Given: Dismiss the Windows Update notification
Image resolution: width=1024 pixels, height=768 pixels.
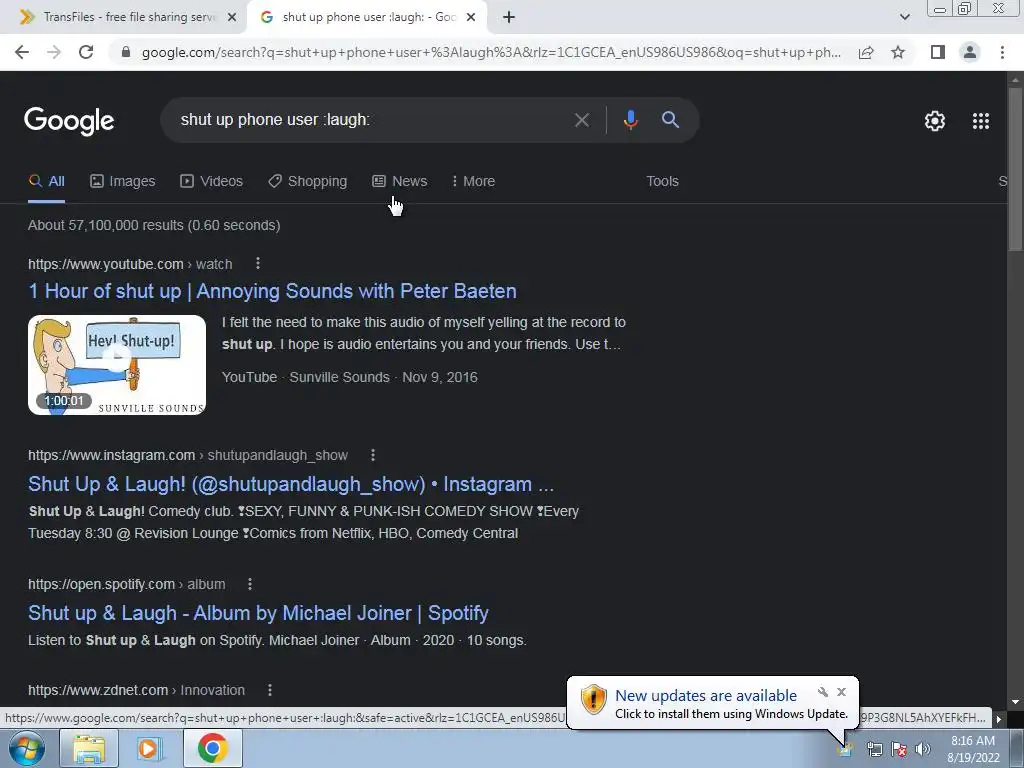Looking at the screenshot, I should click(x=841, y=692).
